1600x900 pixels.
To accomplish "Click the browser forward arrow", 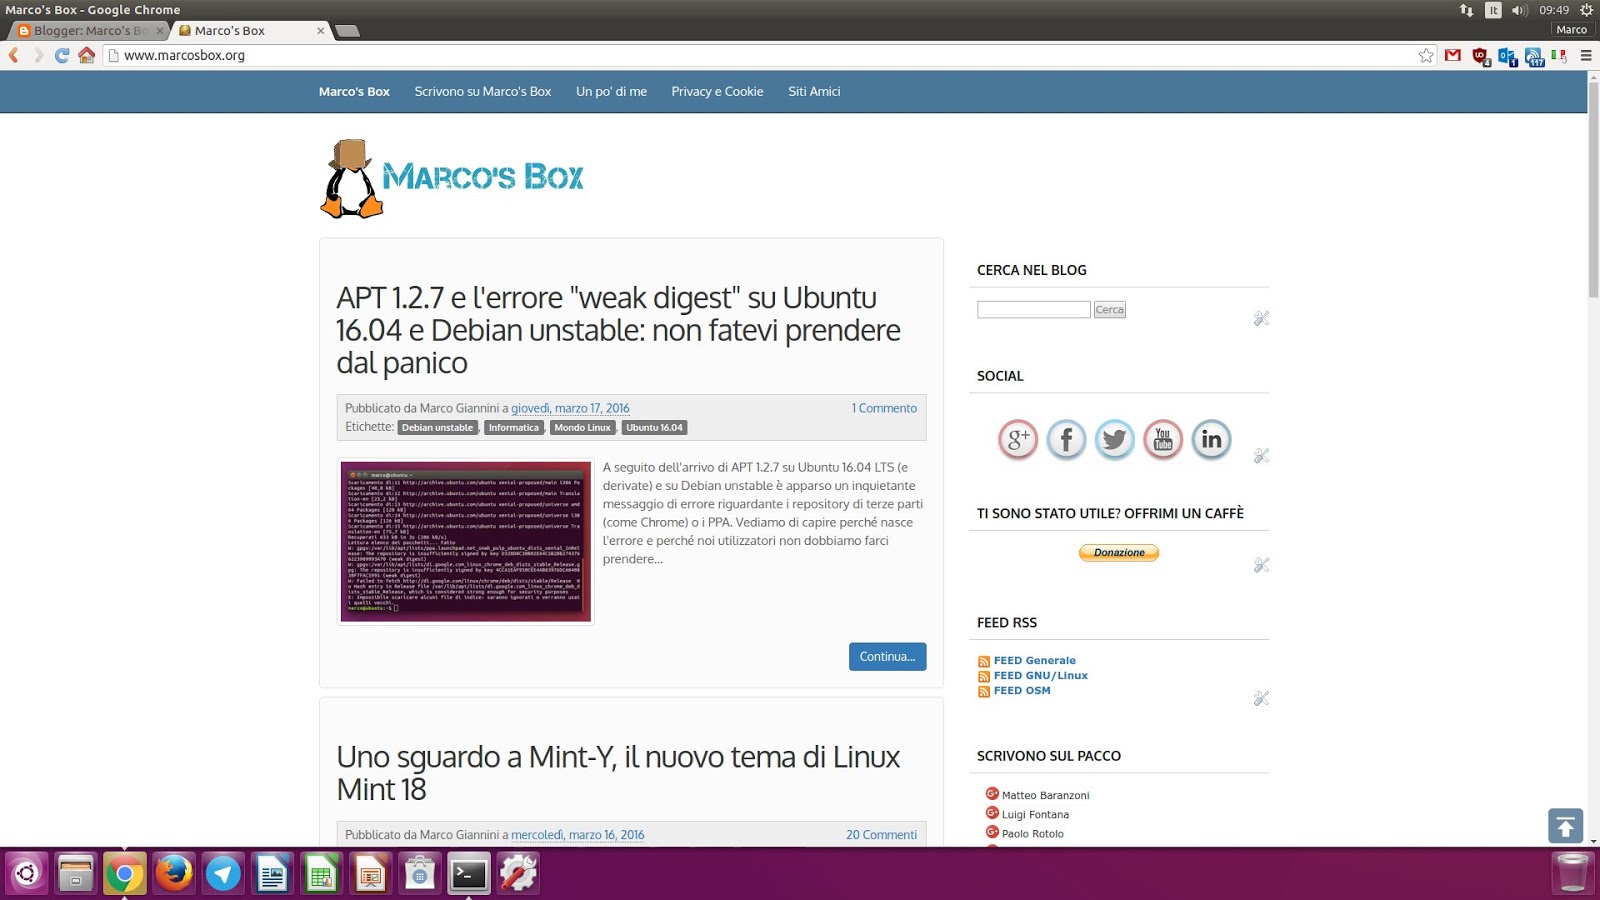I will [38, 55].
